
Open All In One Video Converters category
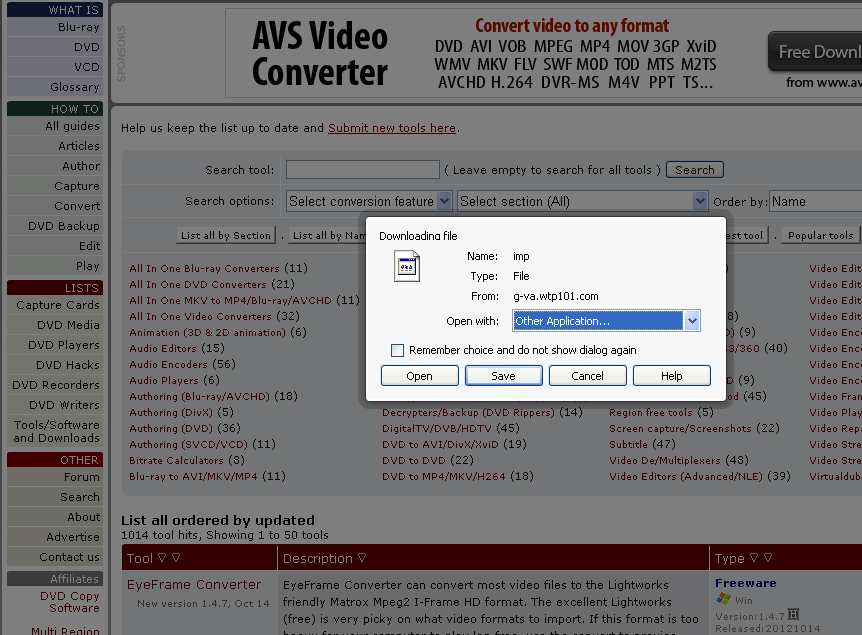pos(201,316)
